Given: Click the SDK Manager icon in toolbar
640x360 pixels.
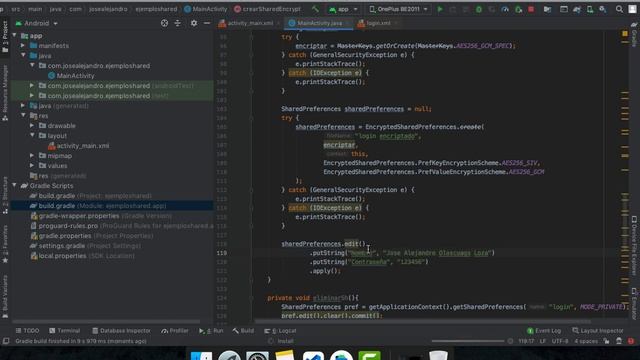Looking at the screenshot, I should 603,9.
